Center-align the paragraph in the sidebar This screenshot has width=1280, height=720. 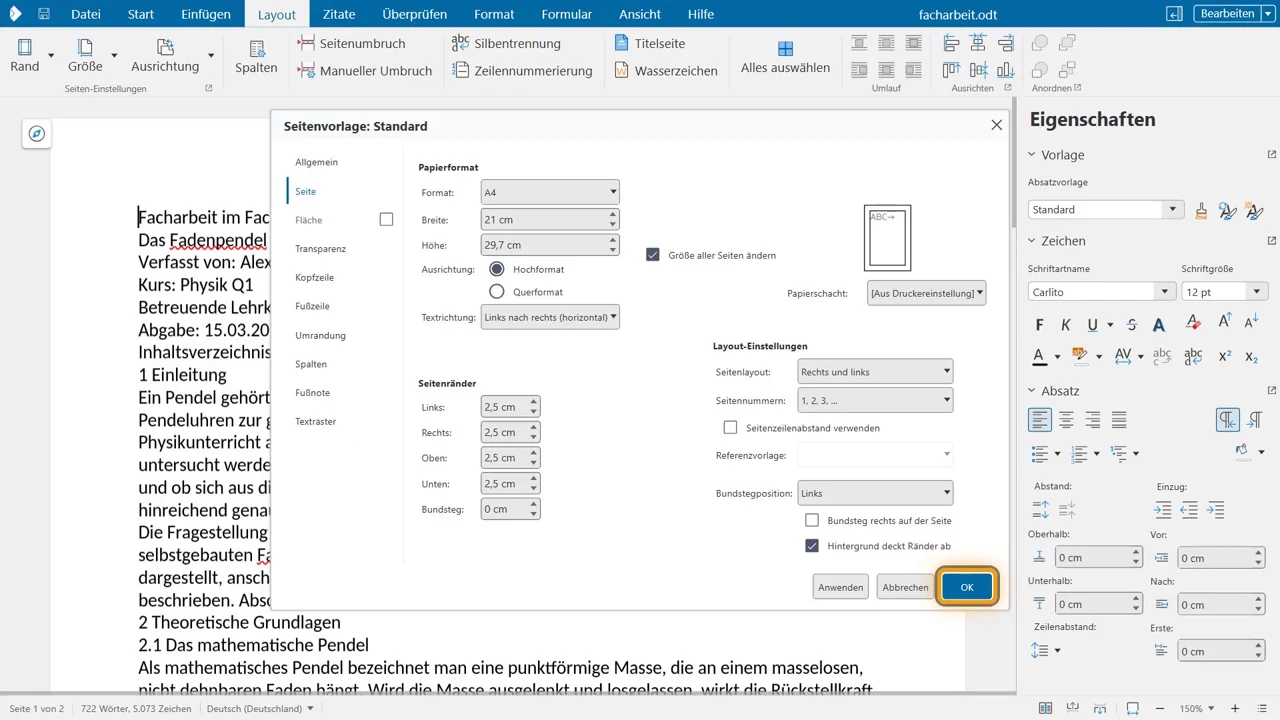(x=1067, y=420)
